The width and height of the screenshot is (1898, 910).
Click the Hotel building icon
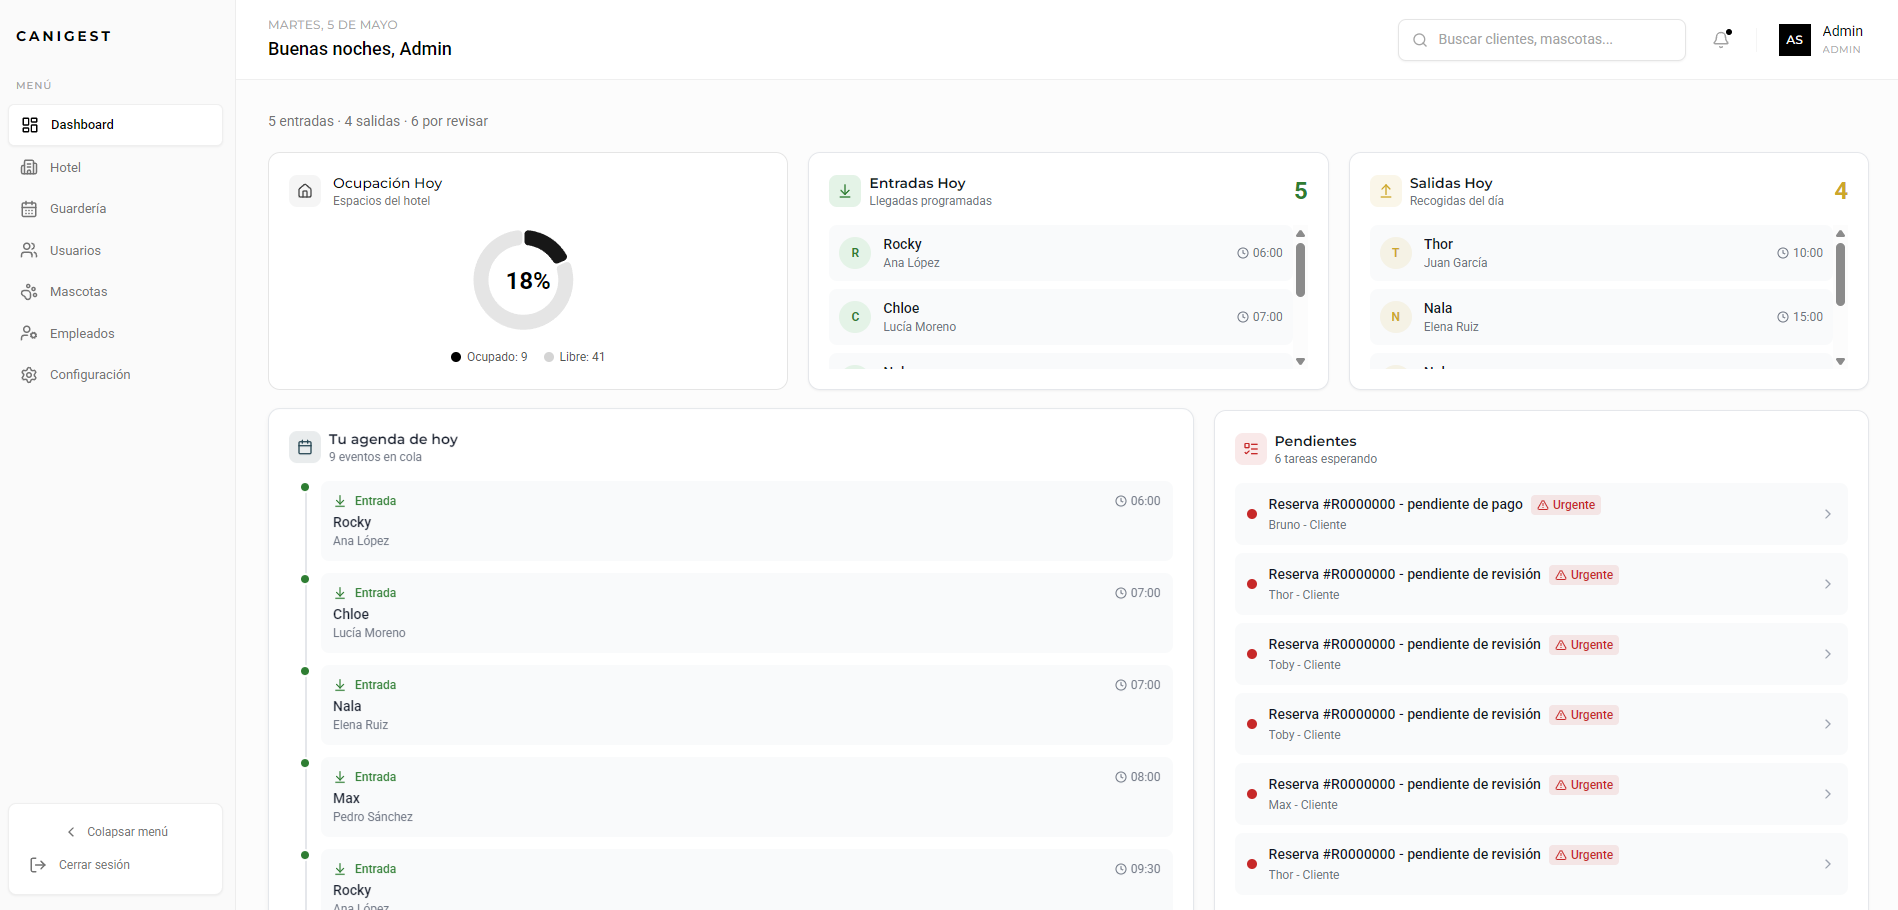point(30,167)
